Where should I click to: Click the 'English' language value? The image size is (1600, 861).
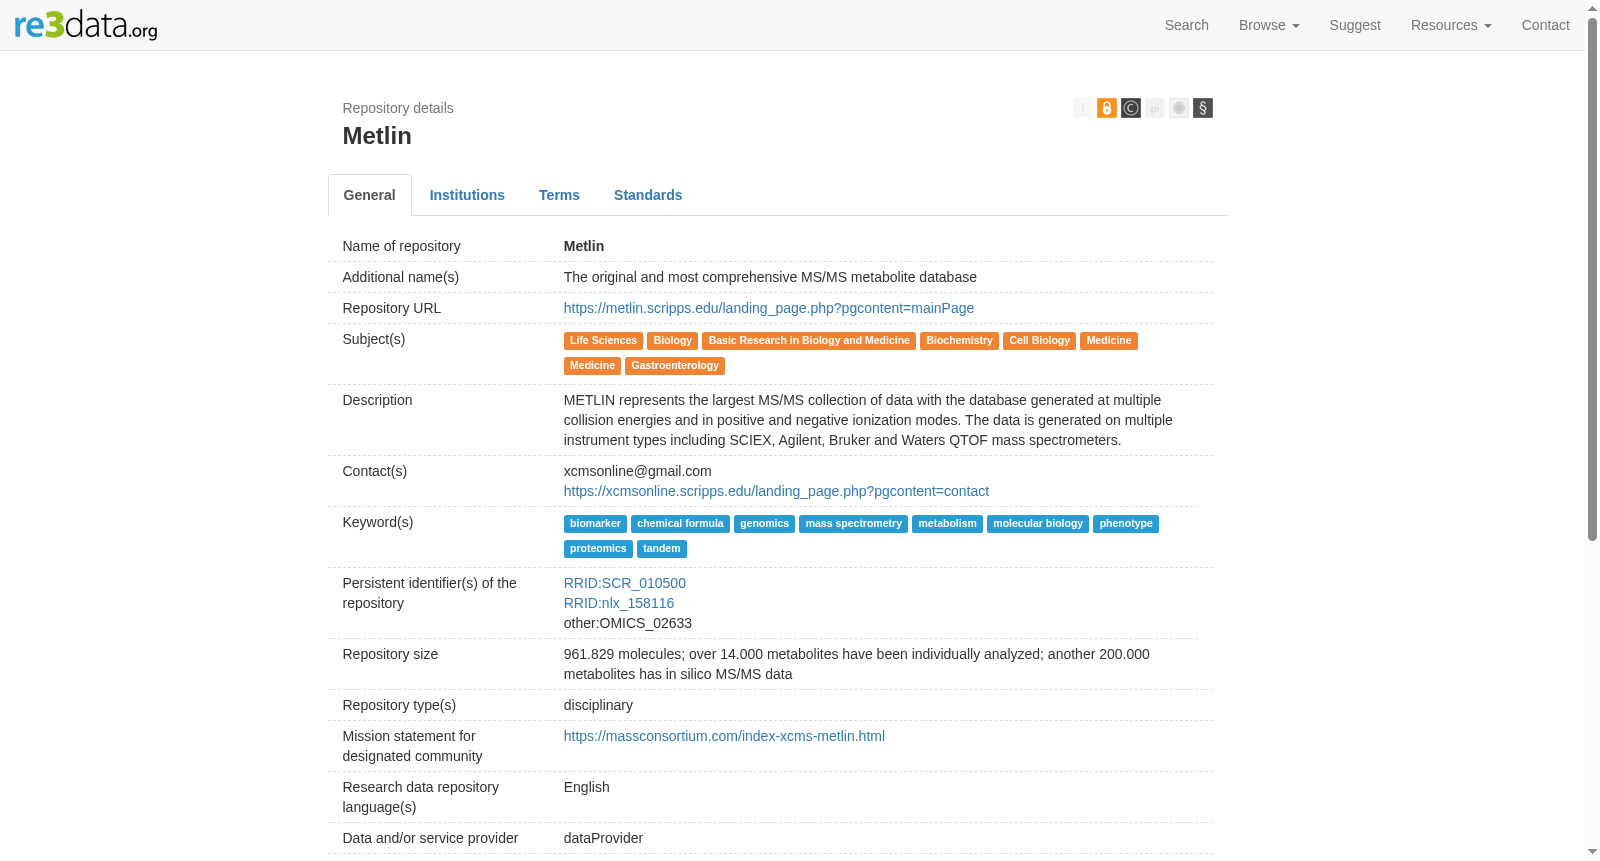coord(587,787)
